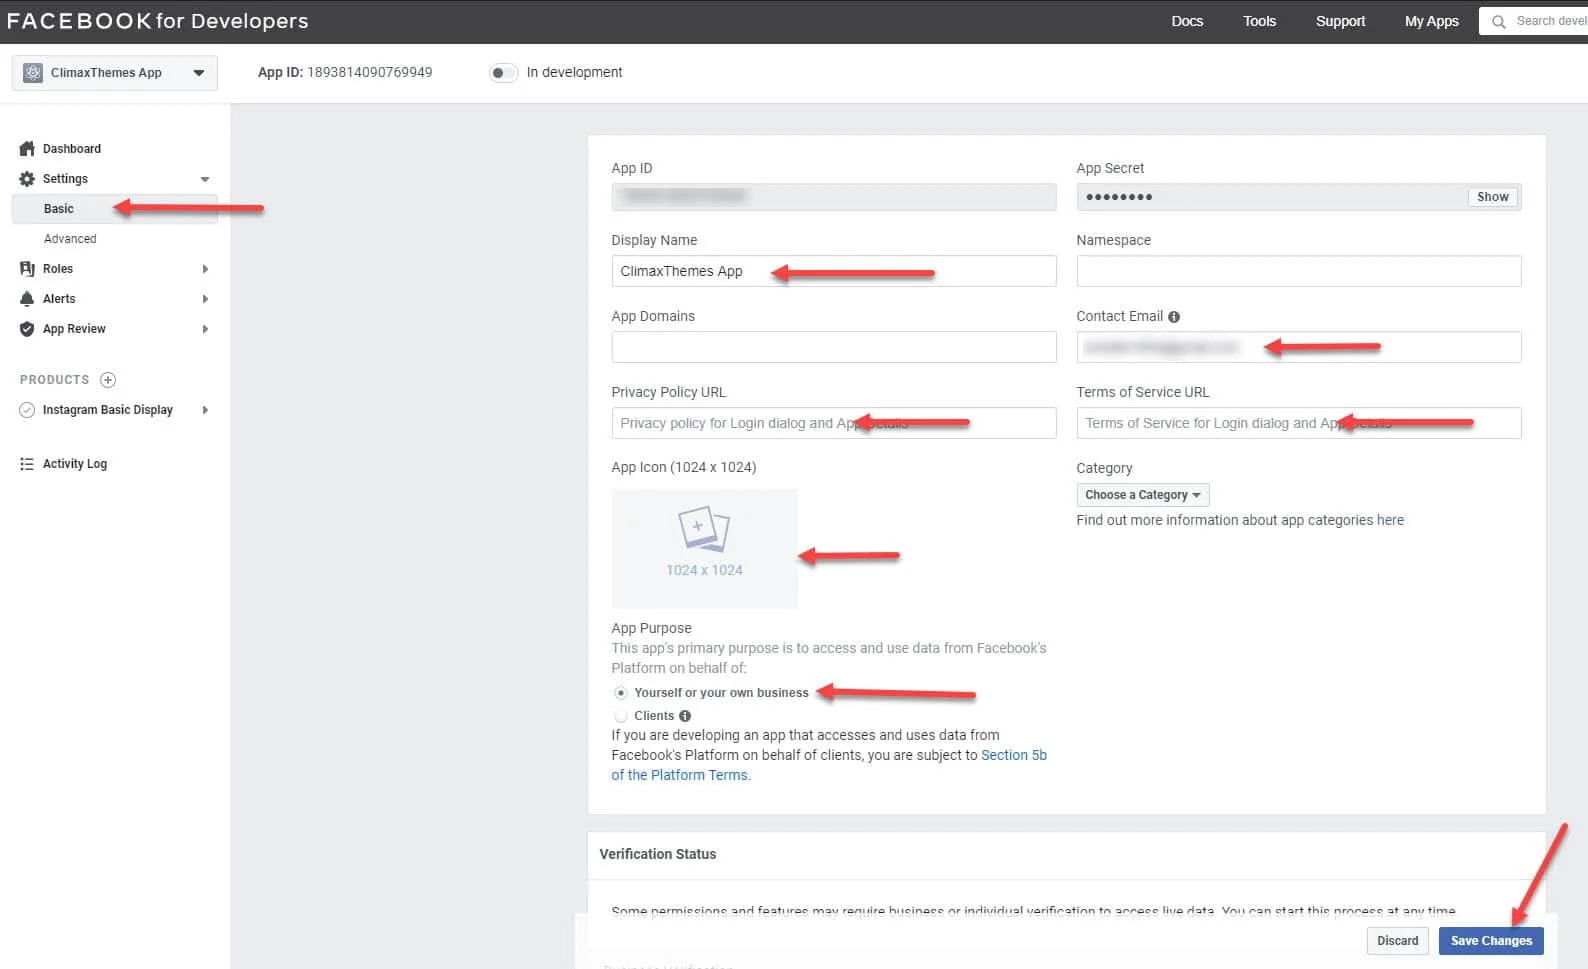Image resolution: width=1588 pixels, height=969 pixels.
Task: Click the PRODUCTS section label
Action: click(55, 380)
